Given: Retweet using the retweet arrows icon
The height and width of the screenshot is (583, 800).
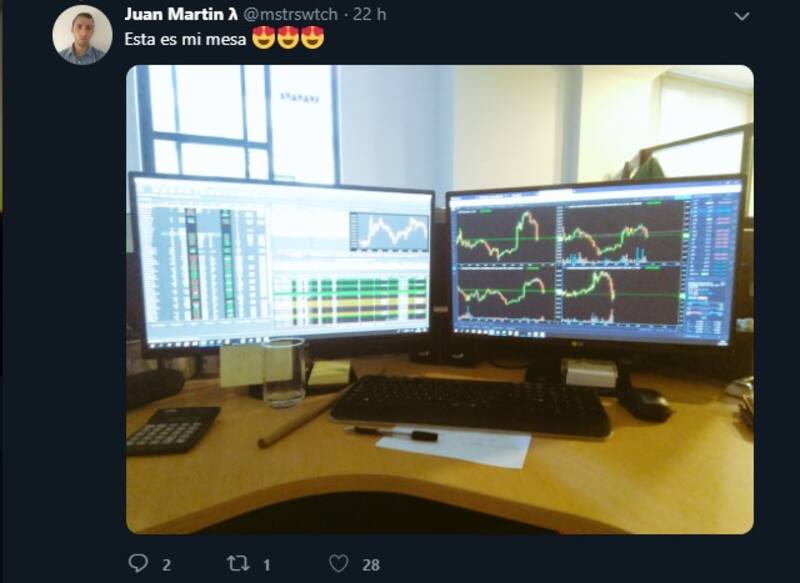Looking at the screenshot, I should point(238,564).
